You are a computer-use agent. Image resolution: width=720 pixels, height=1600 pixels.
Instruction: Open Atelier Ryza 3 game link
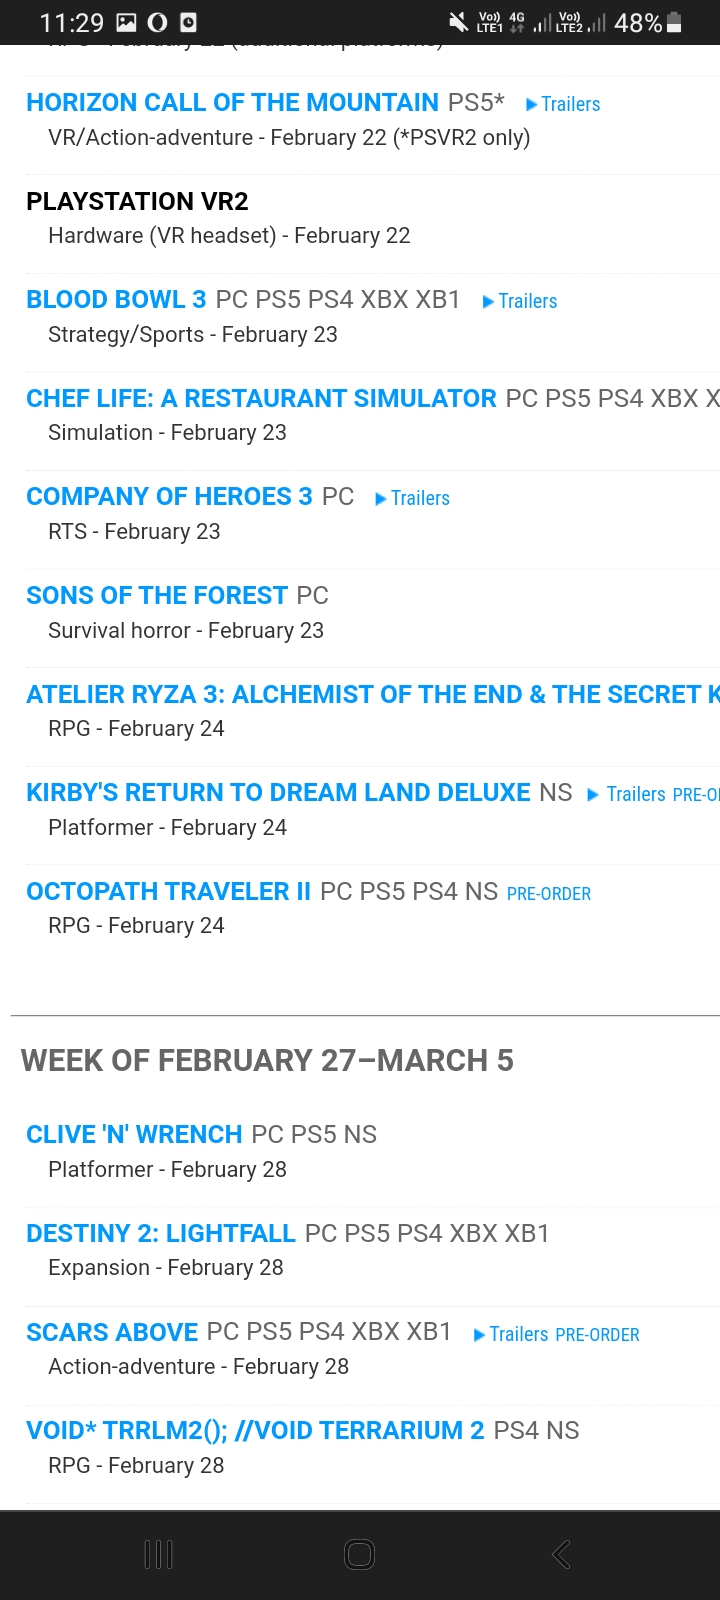click(x=373, y=694)
